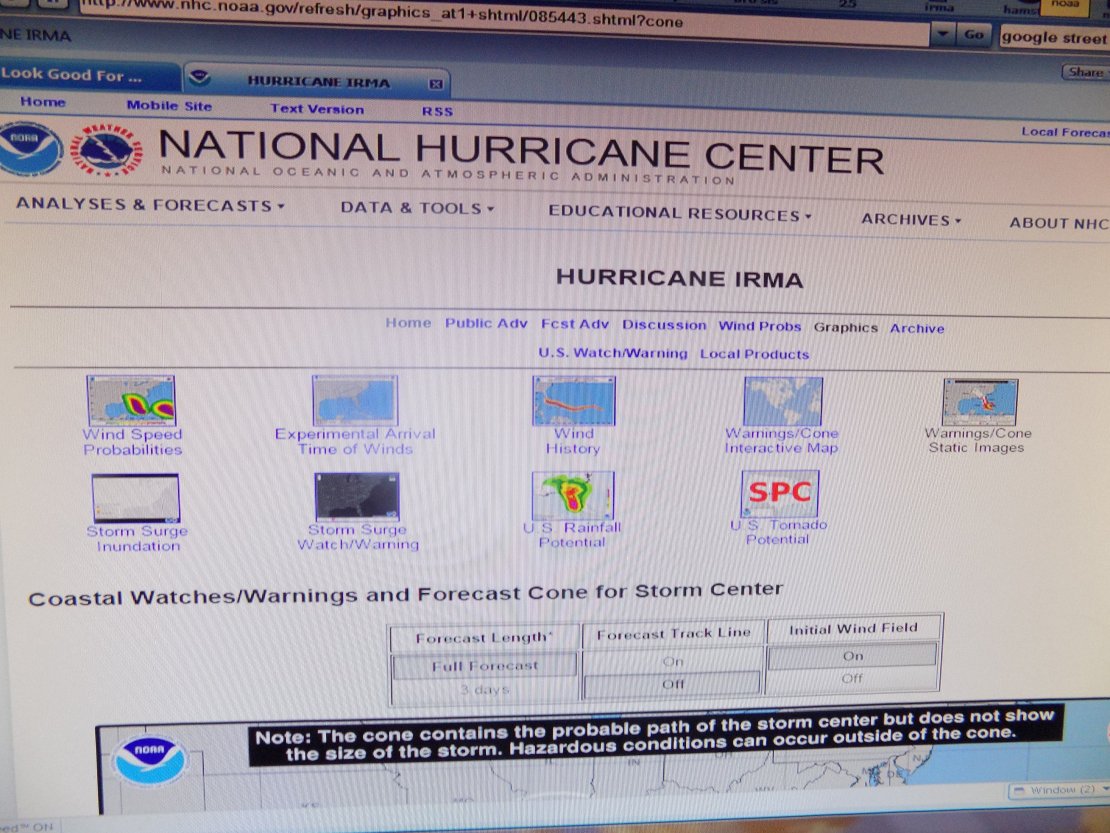Click the National Weather Service logo
Screen dimensions: 1110x833
click(106, 150)
